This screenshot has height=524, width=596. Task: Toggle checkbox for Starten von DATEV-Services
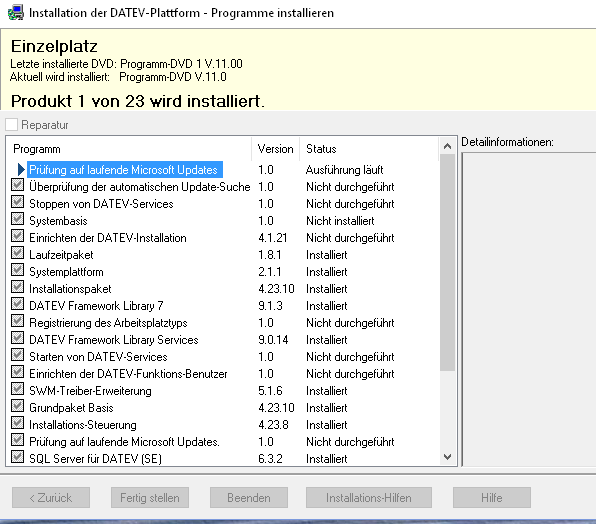click(17, 355)
